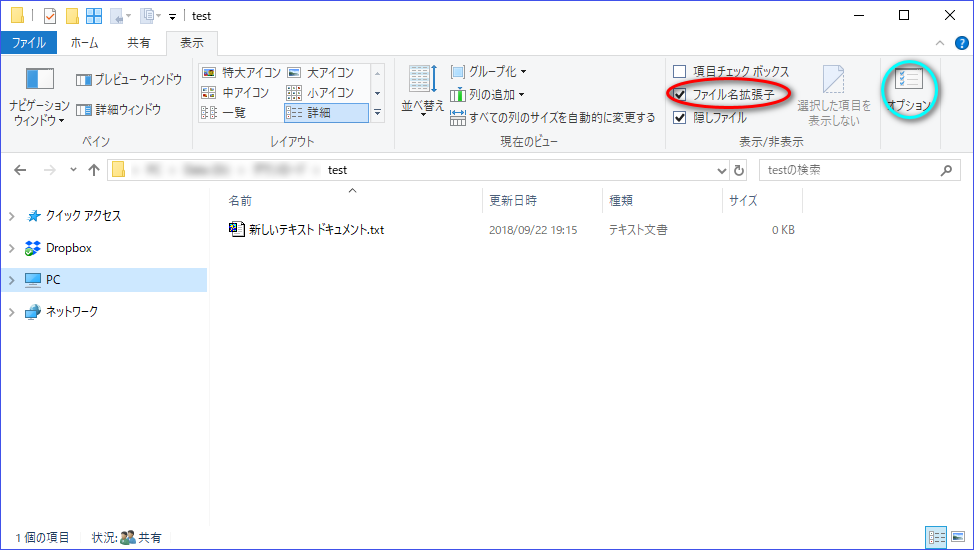Click the test search (testの検索) input box
This screenshot has height=550, width=974.
848,170
